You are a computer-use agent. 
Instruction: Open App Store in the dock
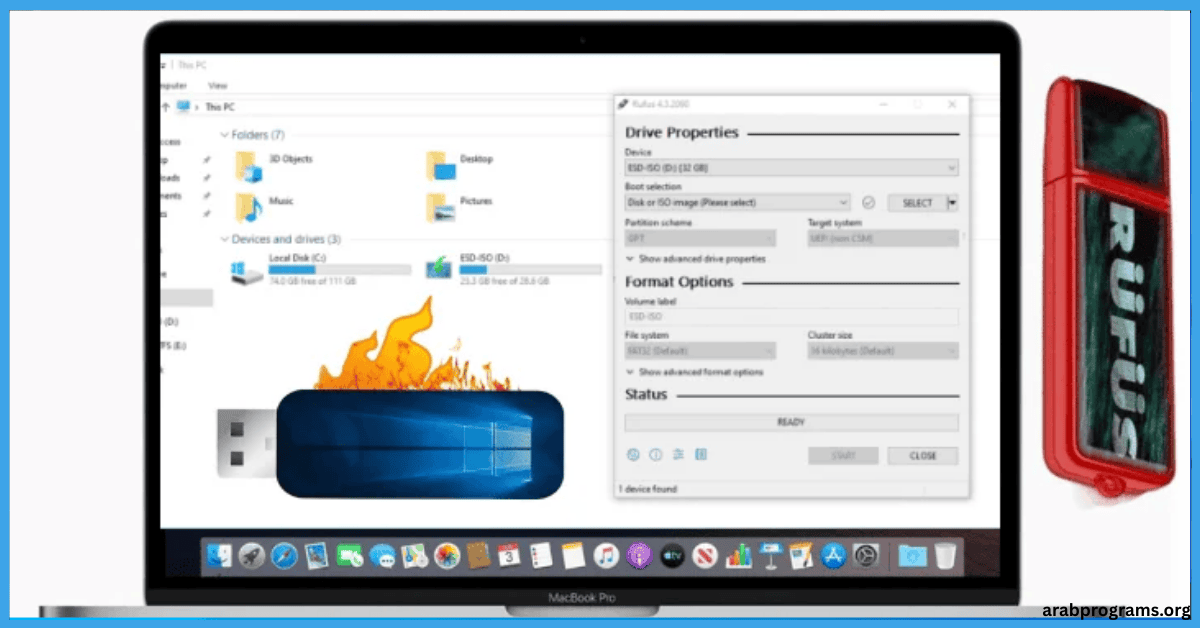[x=834, y=556]
